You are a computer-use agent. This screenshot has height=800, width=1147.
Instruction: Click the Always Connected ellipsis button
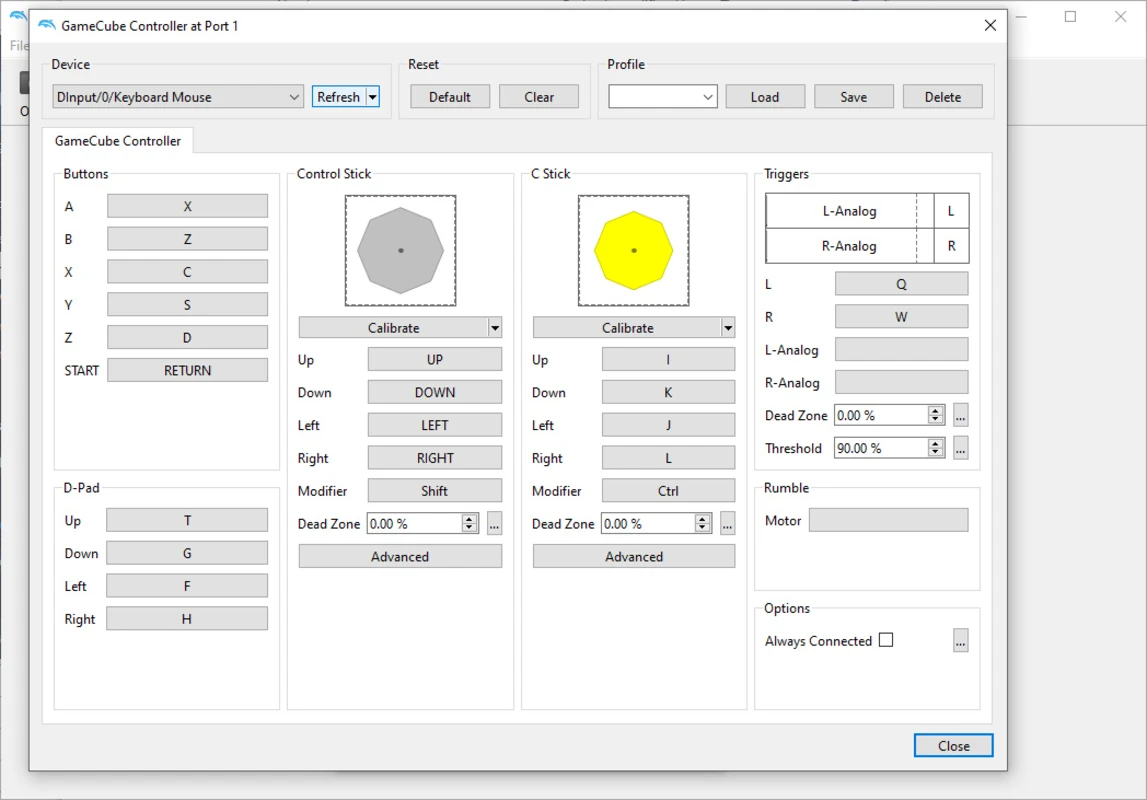click(960, 641)
